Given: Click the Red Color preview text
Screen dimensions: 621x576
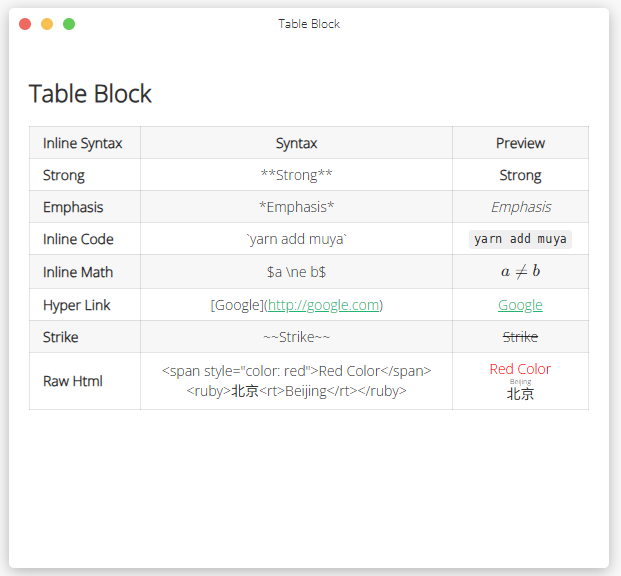Looking at the screenshot, I should 520,369.
